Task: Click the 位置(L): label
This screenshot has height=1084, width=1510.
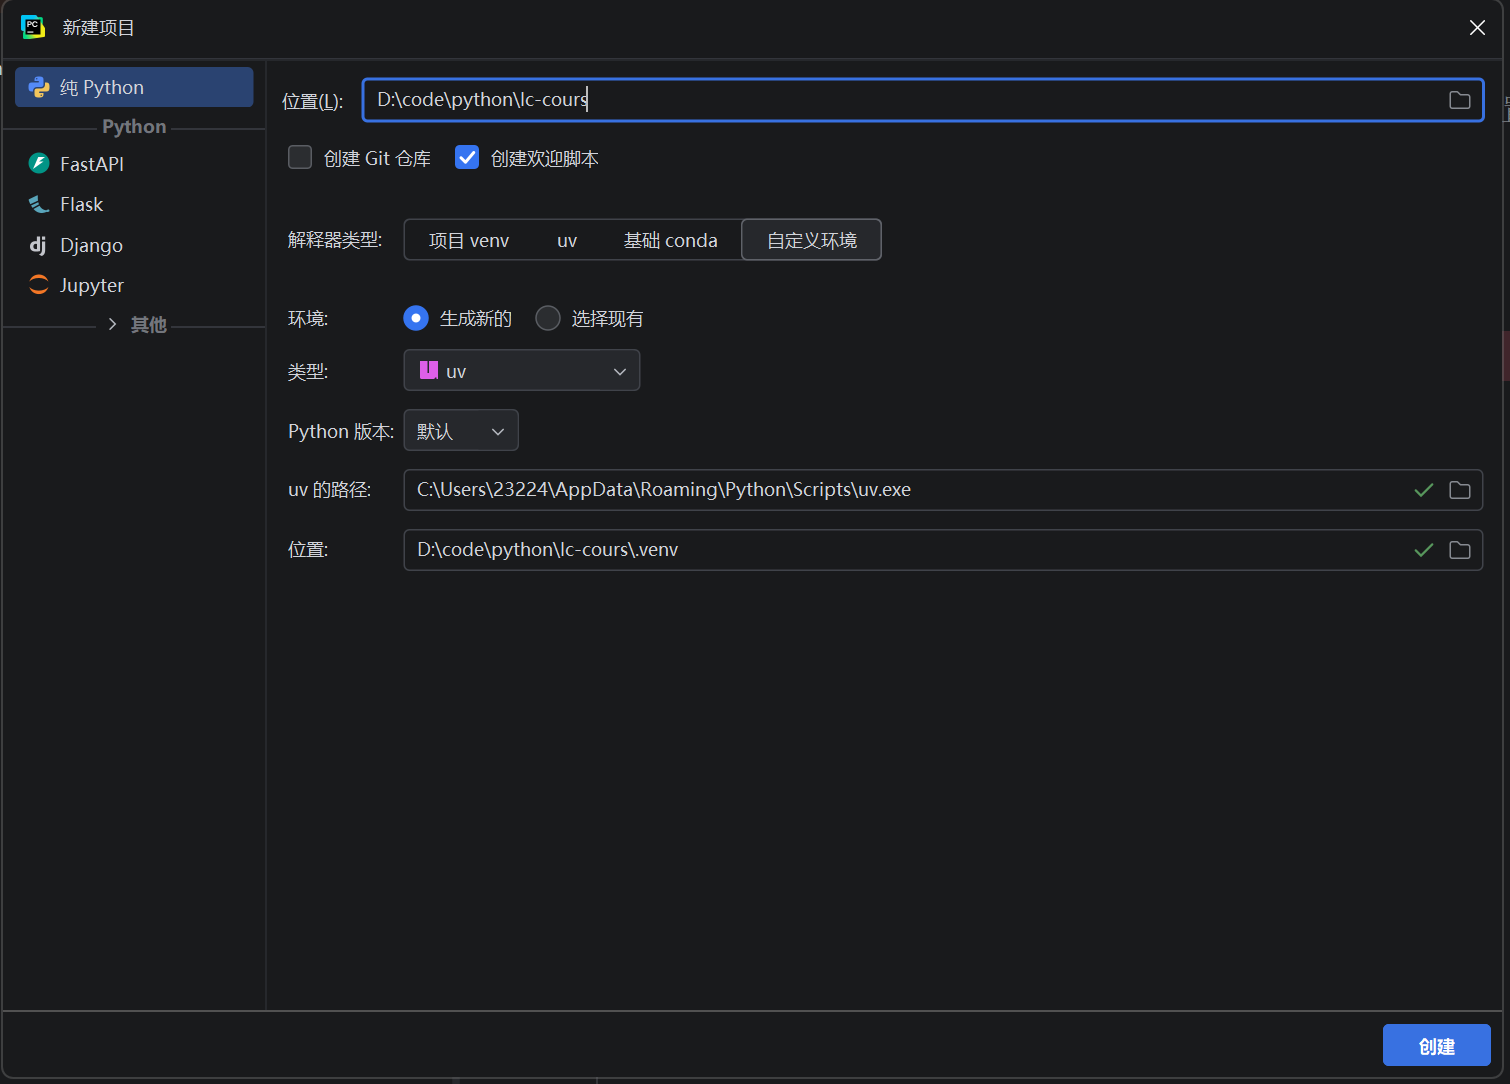Action: coord(312,101)
